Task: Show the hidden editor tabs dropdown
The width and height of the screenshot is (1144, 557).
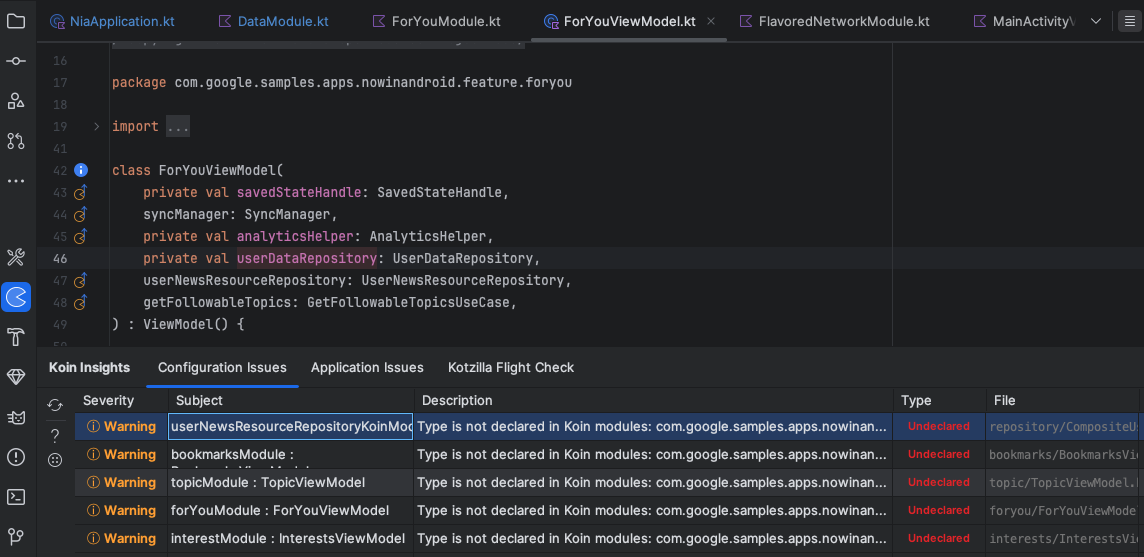Action: pyautogui.click(x=1096, y=21)
